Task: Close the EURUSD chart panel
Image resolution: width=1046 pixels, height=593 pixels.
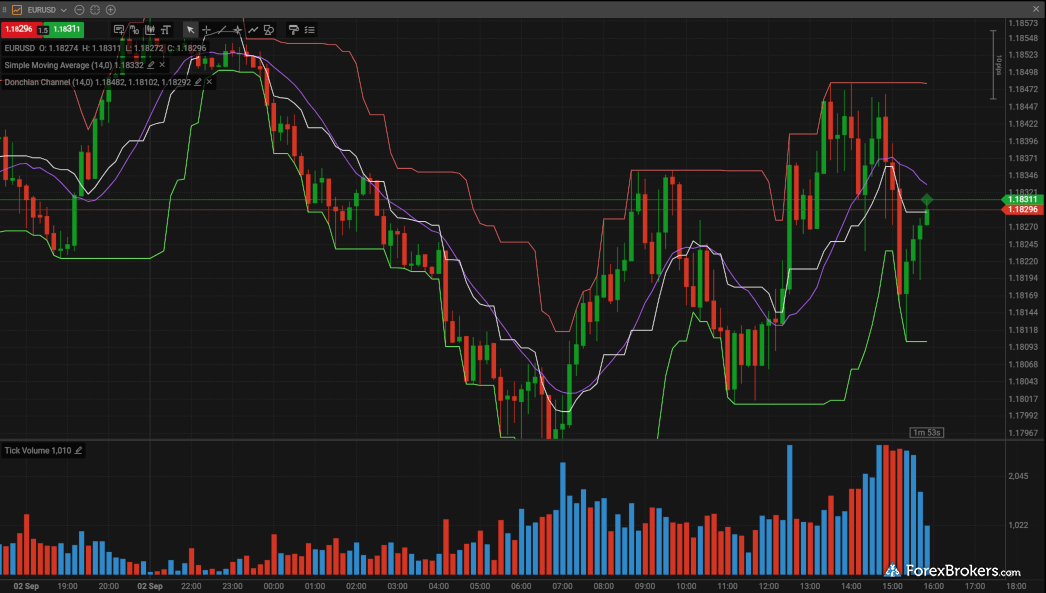Action: tap(1036, 9)
